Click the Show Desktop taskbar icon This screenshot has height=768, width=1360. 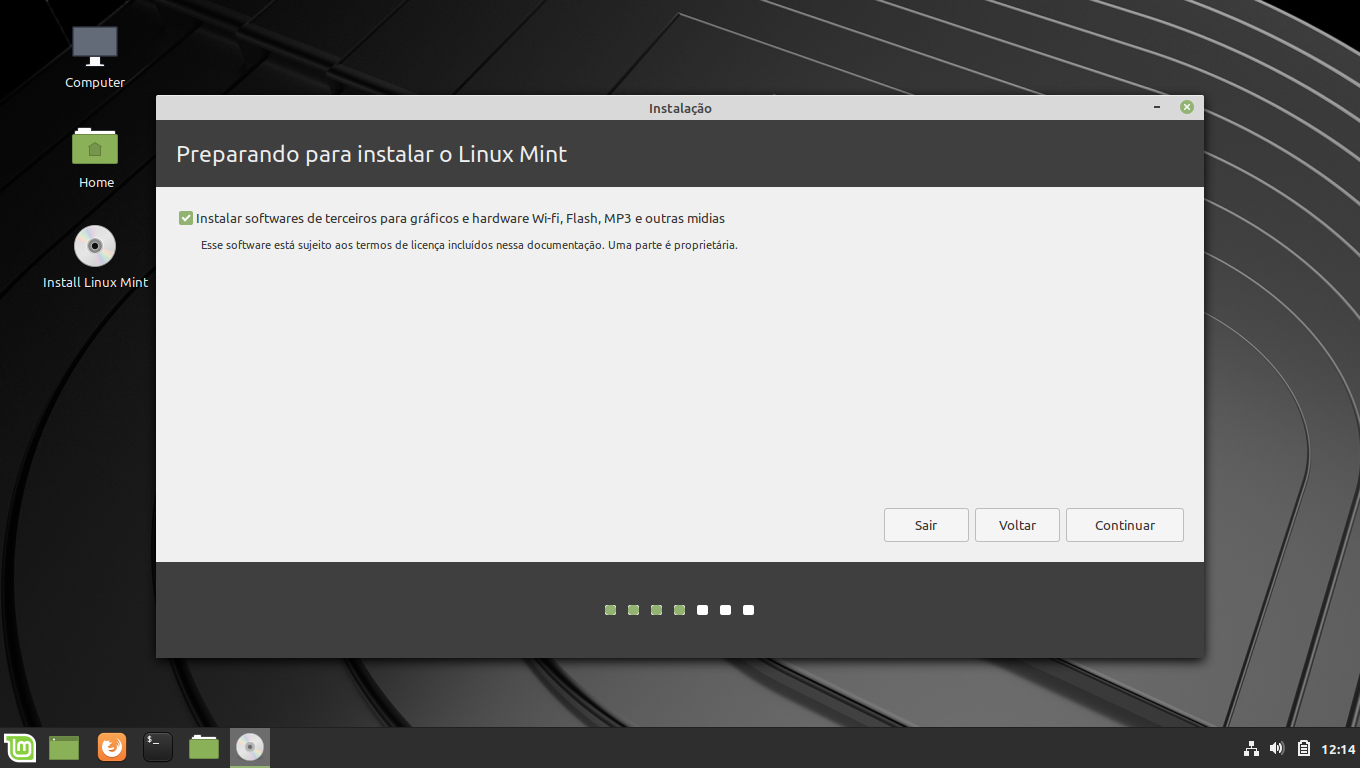(64, 747)
